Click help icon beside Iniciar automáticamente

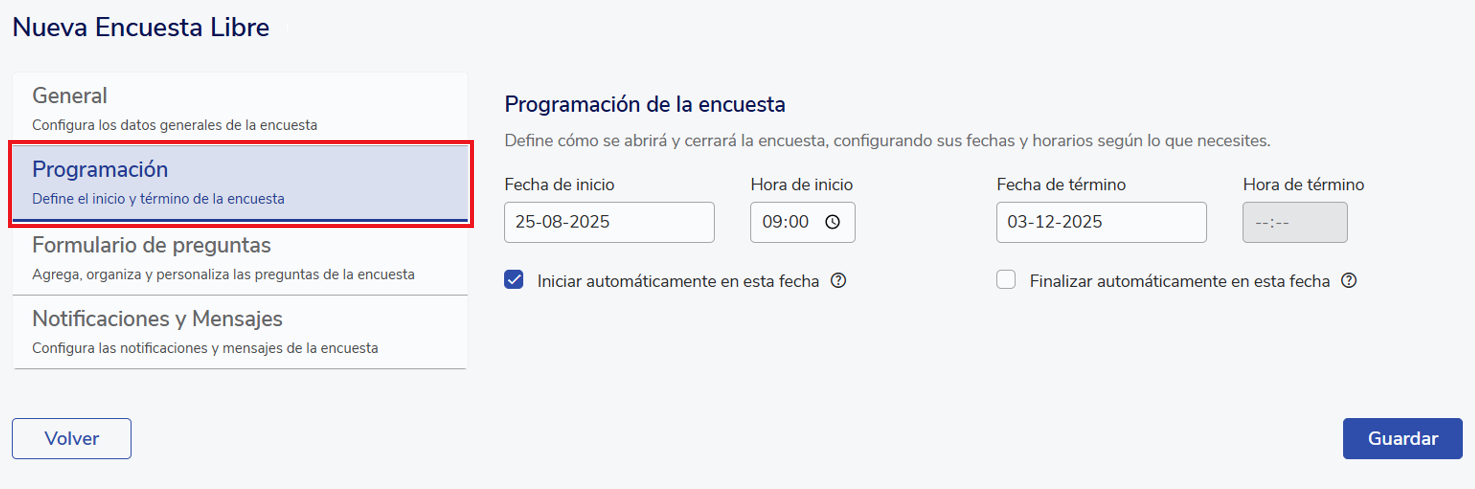click(x=839, y=281)
